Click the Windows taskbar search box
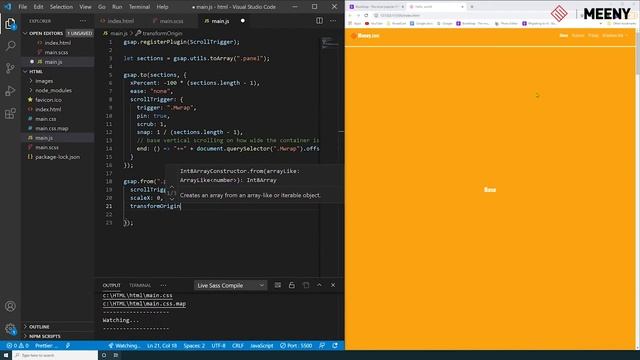The height and width of the screenshot is (360, 640). click(x=56, y=356)
